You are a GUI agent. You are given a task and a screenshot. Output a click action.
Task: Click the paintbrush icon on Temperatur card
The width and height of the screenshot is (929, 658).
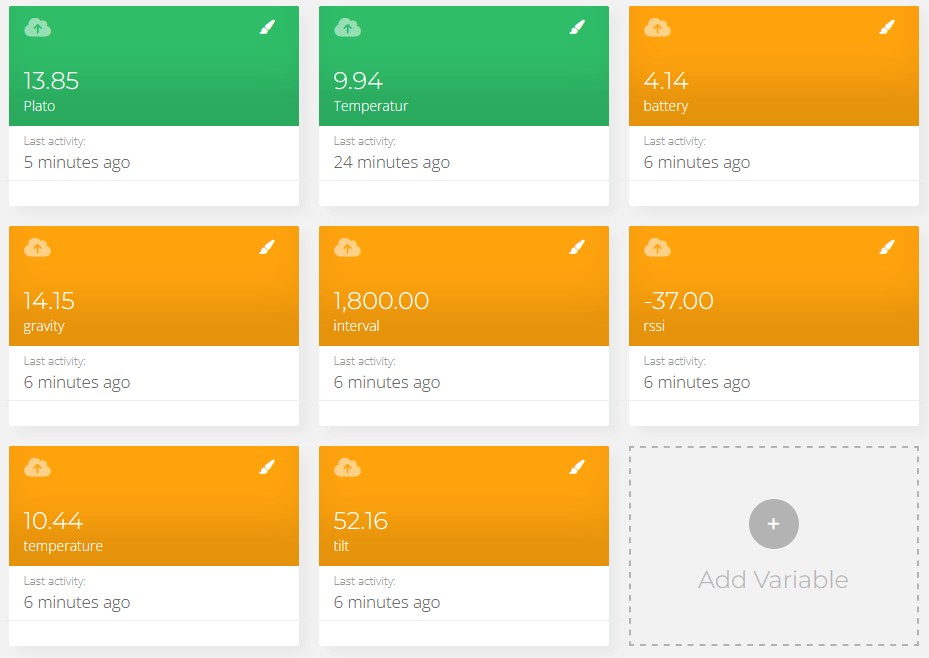click(x=577, y=27)
